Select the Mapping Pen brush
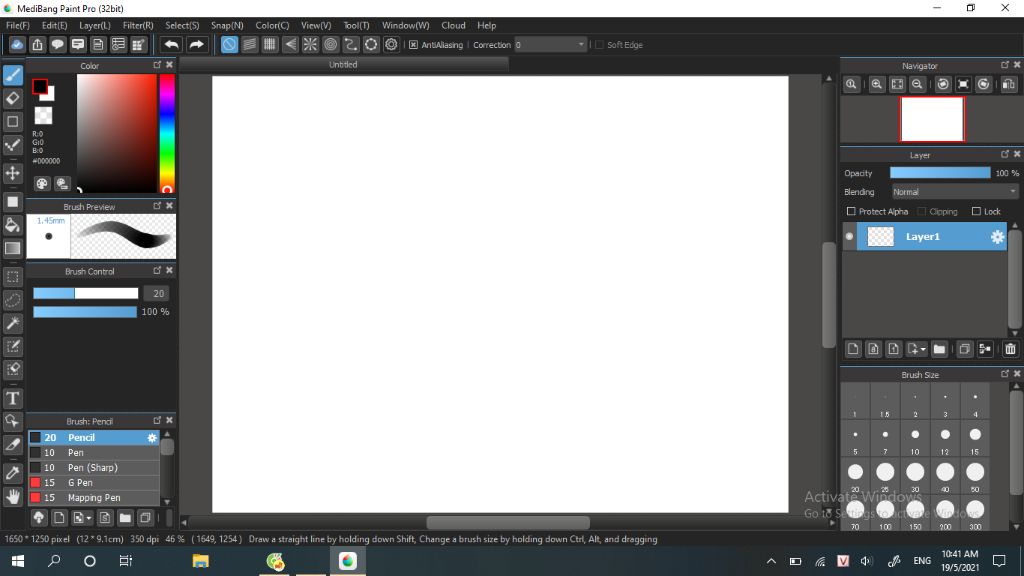The width and height of the screenshot is (1024, 576). point(94,498)
